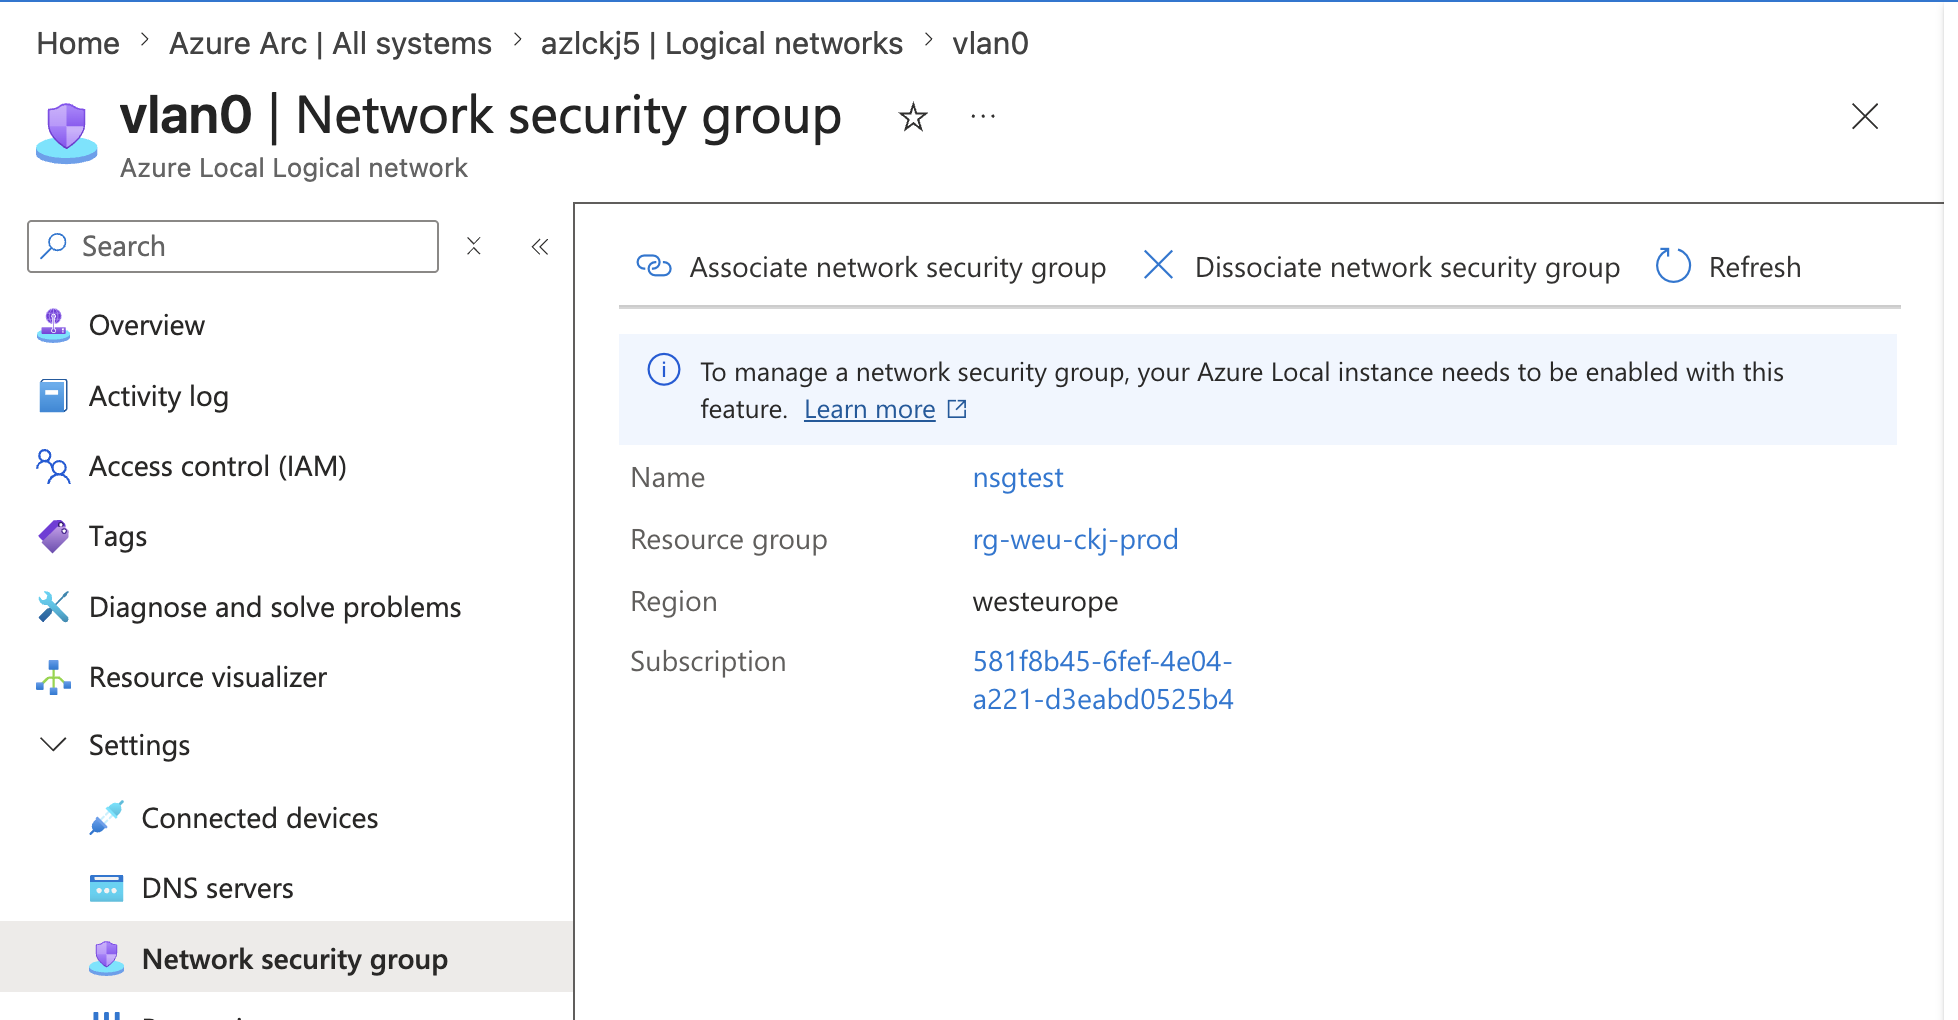Click the Overview menu icon
Viewport: 1958px width, 1020px height.
click(x=53, y=325)
